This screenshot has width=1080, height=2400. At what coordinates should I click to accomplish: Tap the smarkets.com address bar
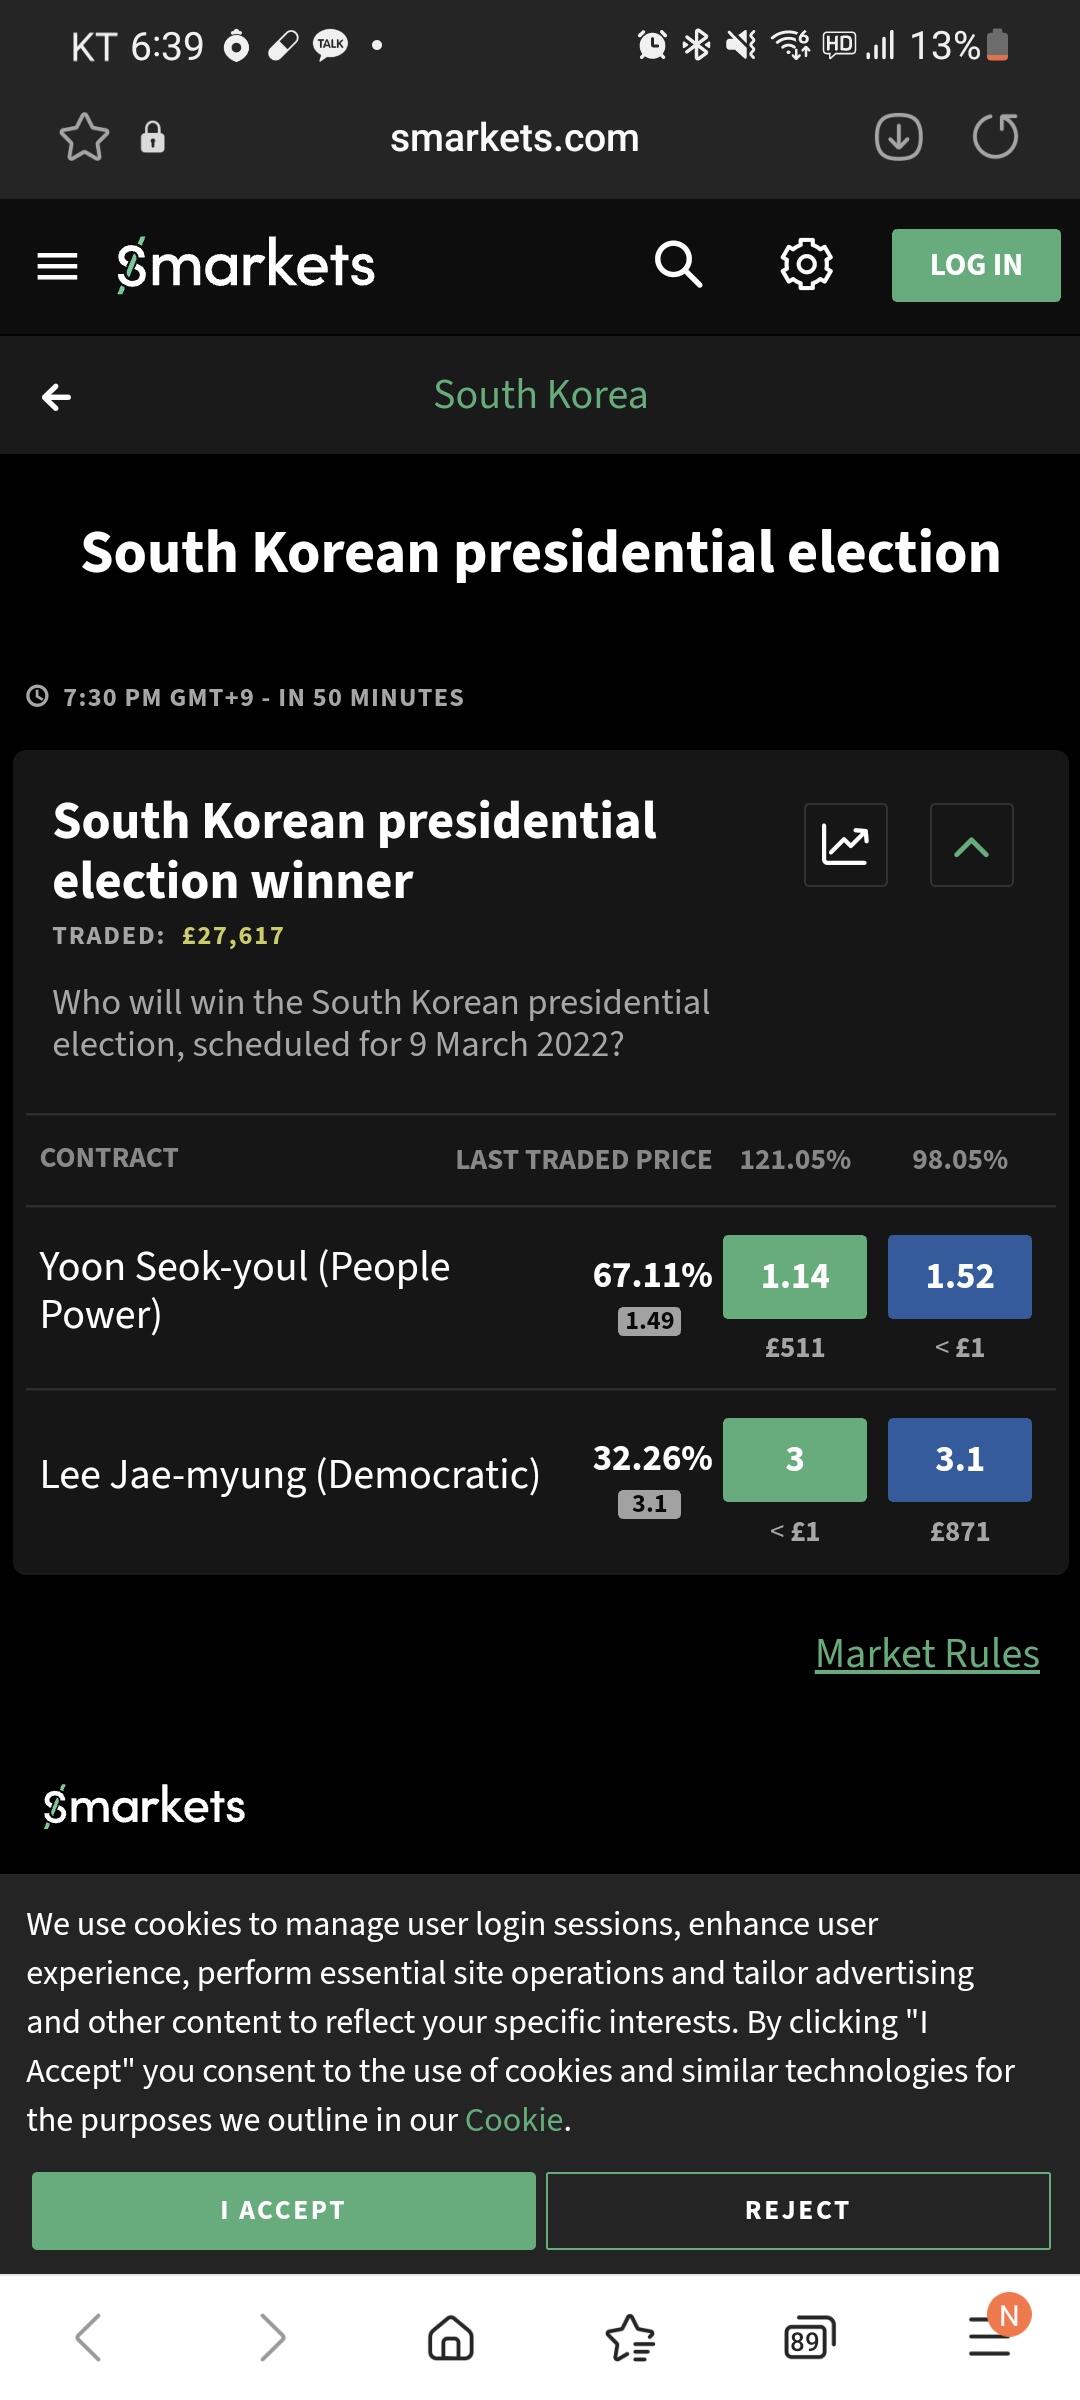pyautogui.click(x=514, y=138)
